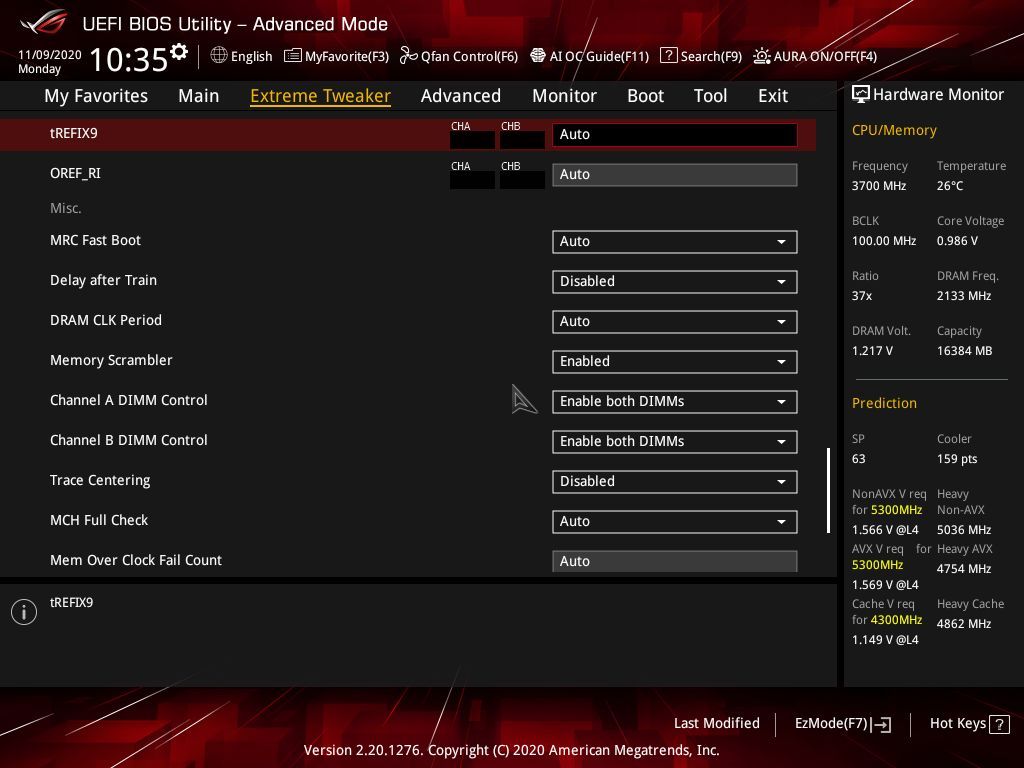Open the Memory Scrambler dropdown

(675, 362)
